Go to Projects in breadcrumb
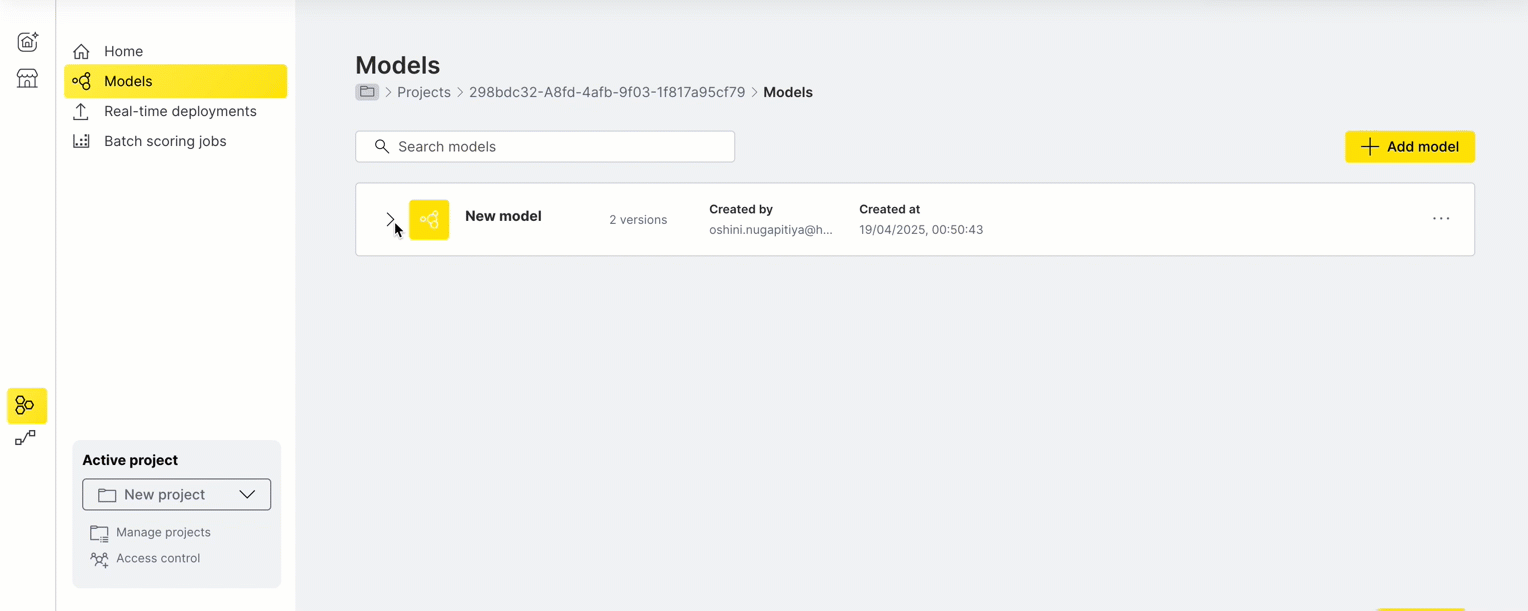1528x611 pixels. point(424,92)
